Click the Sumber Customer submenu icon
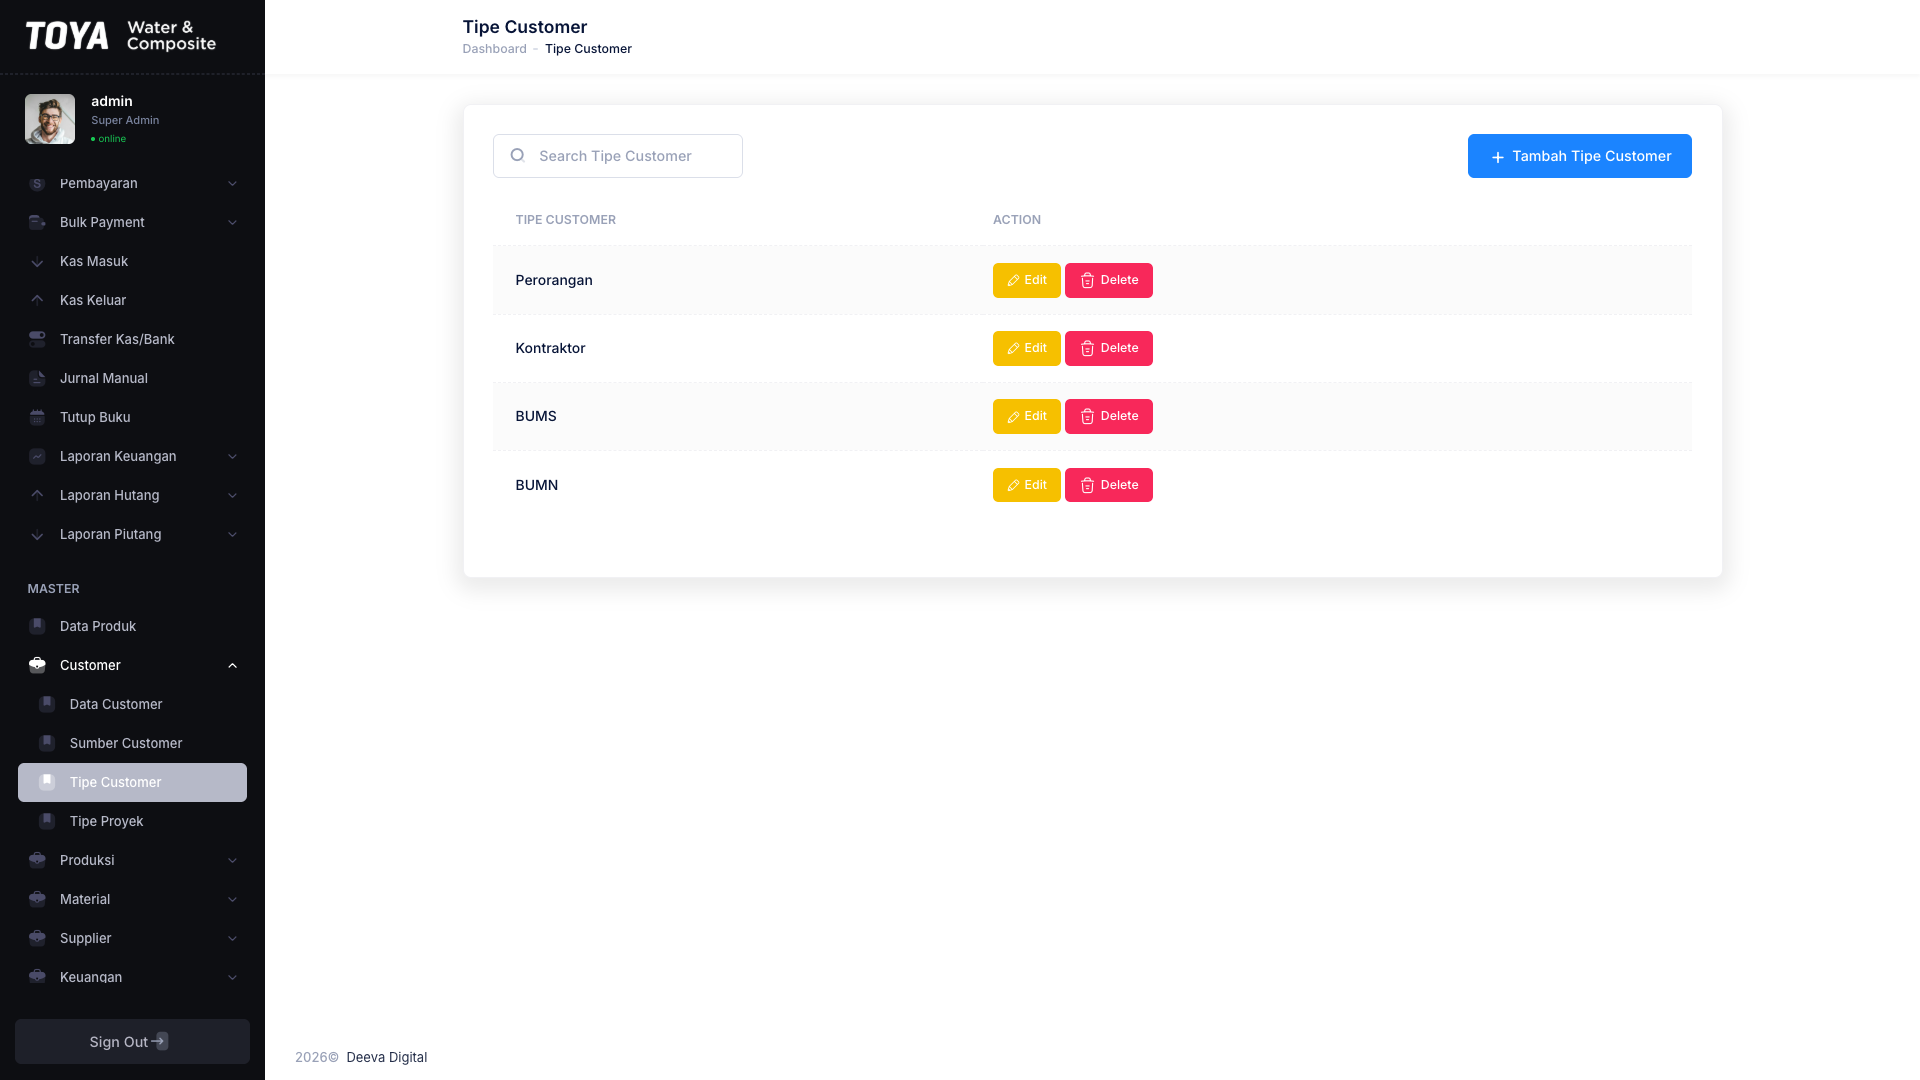 pos(47,743)
